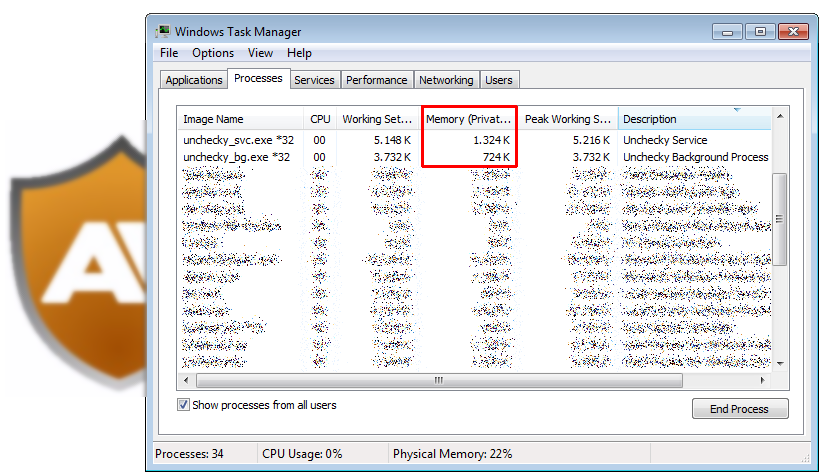Sort by Image Name column header

[241, 119]
